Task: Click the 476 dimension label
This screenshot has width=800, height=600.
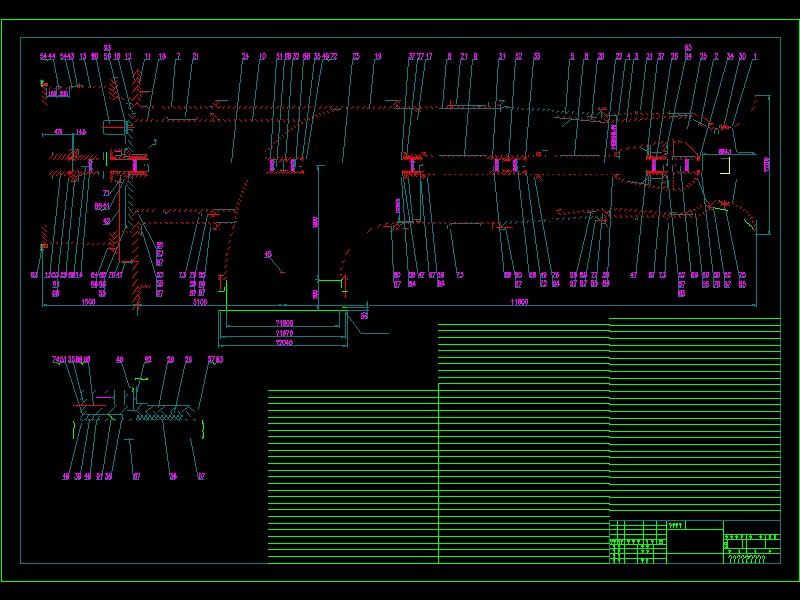Action: click(x=58, y=132)
